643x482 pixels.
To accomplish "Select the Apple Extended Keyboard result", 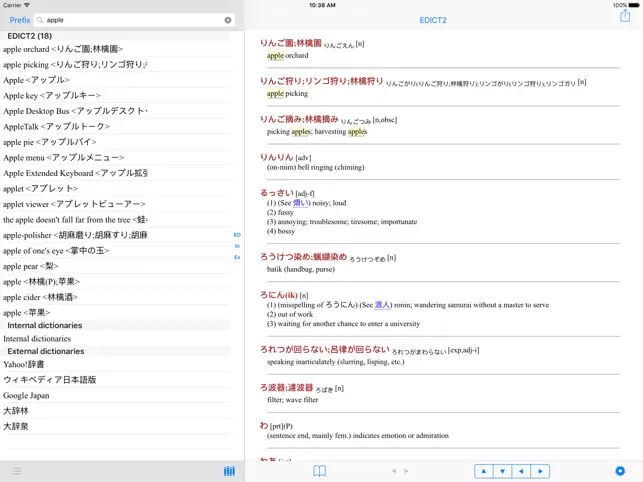I will (x=116, y=173).
